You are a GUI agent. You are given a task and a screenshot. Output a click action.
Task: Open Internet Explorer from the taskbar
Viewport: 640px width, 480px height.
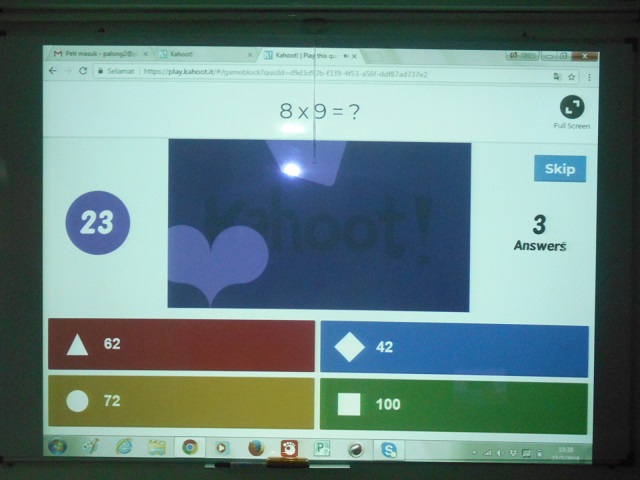pyautogui.click(x=124, y=446)
